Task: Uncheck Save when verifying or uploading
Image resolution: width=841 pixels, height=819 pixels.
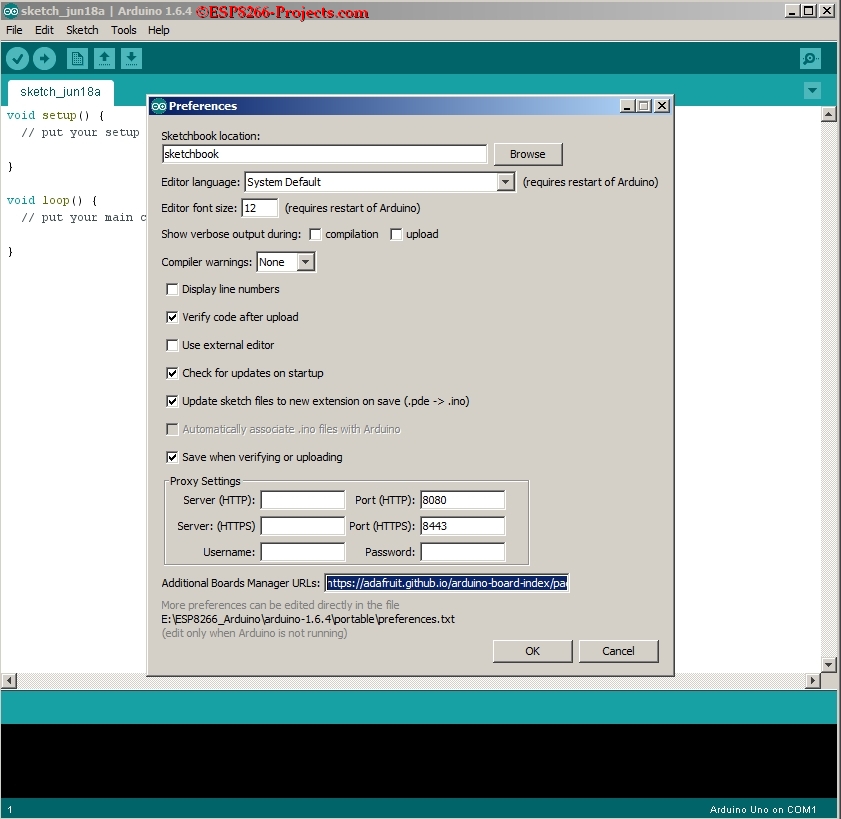Action: [172, 458]
